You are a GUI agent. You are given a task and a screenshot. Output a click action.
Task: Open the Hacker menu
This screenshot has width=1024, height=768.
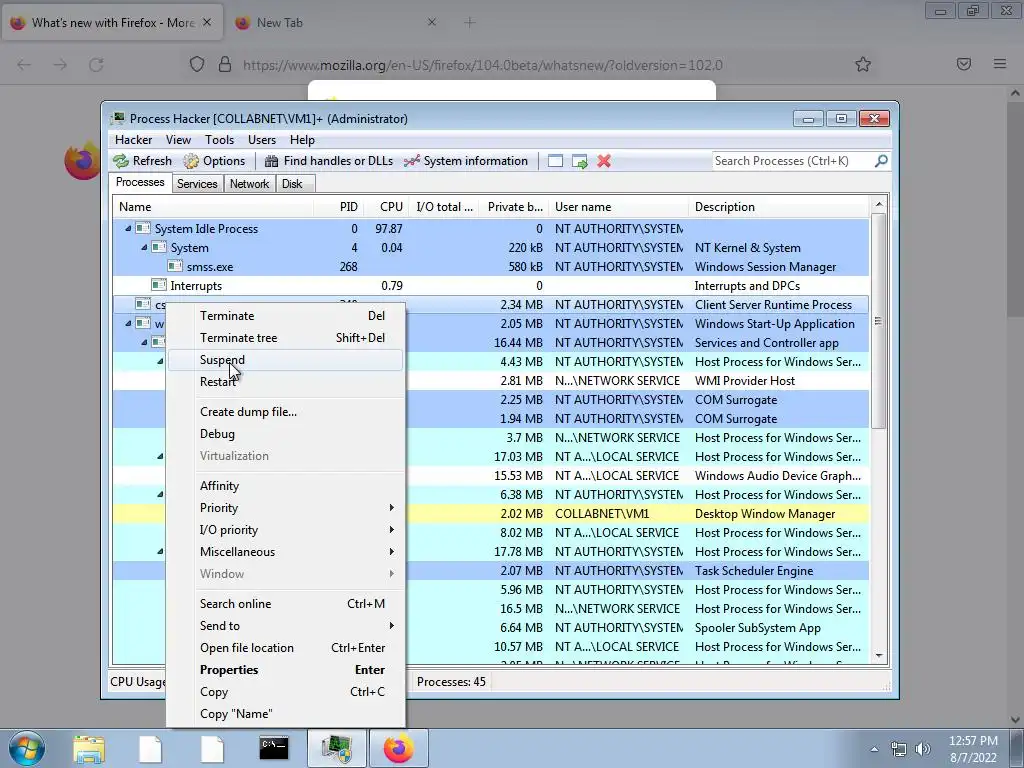[133, 140]
